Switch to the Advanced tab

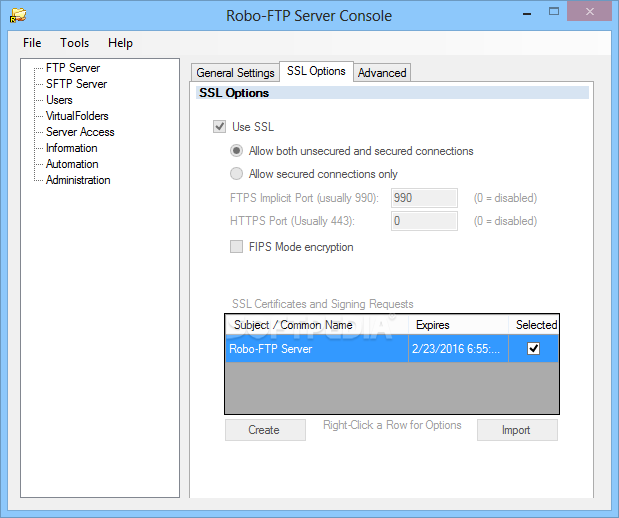382,73
